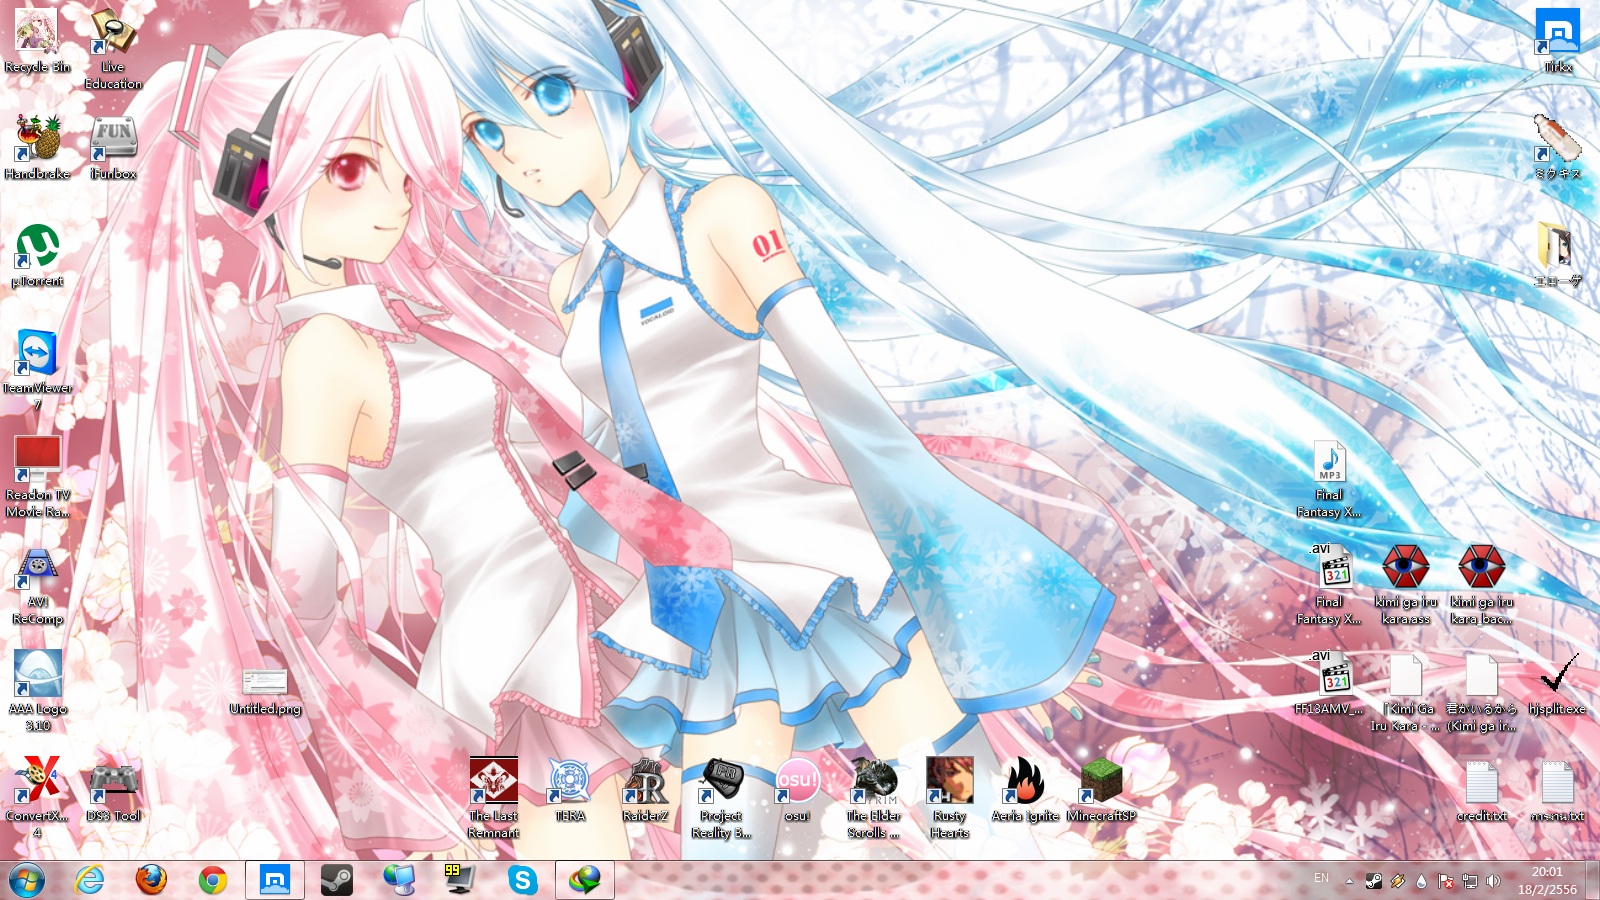Select the kimi ga iru kara_bac... Aegisub file
This screenshot has width=1600, height=900.
pyautogui.click(x=1481, y=585)
